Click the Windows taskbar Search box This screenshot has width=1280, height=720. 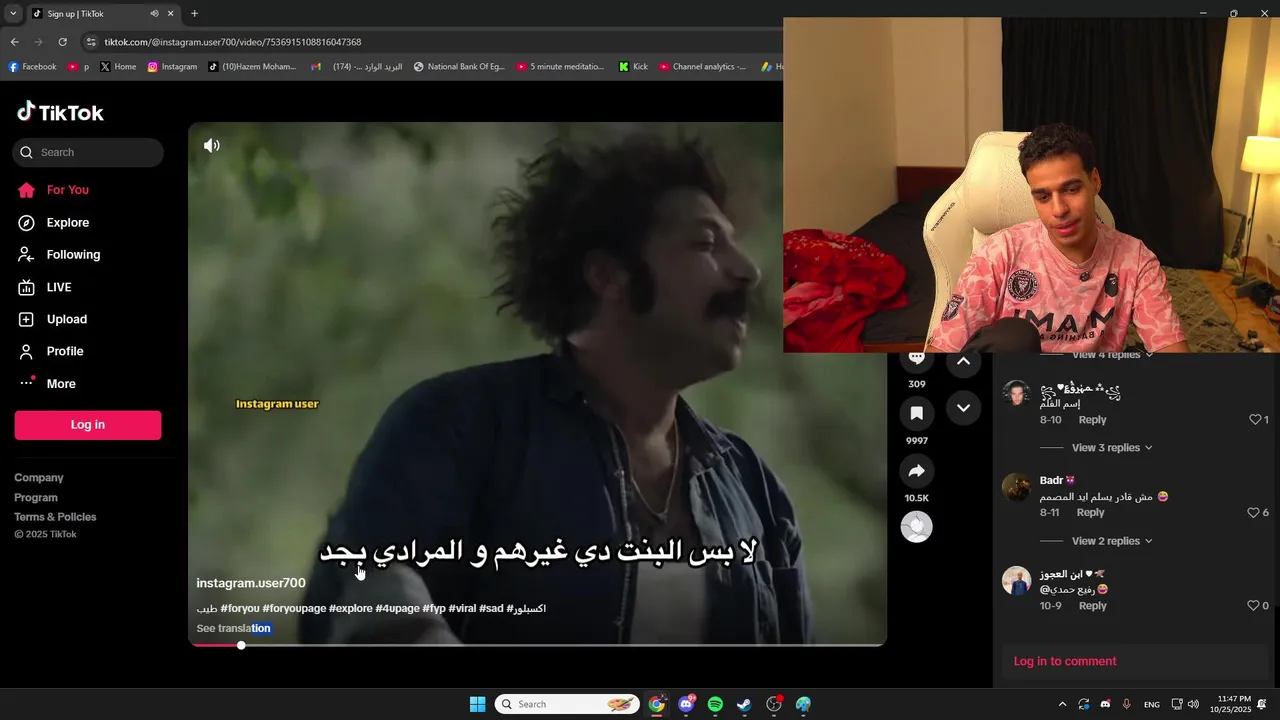tap(567, 704)
